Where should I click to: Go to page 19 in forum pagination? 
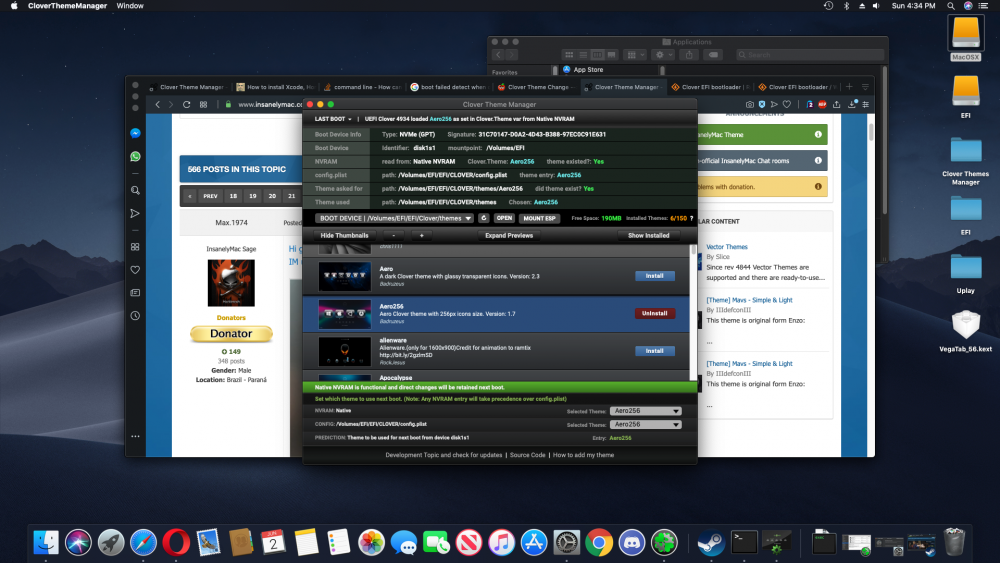tap(253, 196)
